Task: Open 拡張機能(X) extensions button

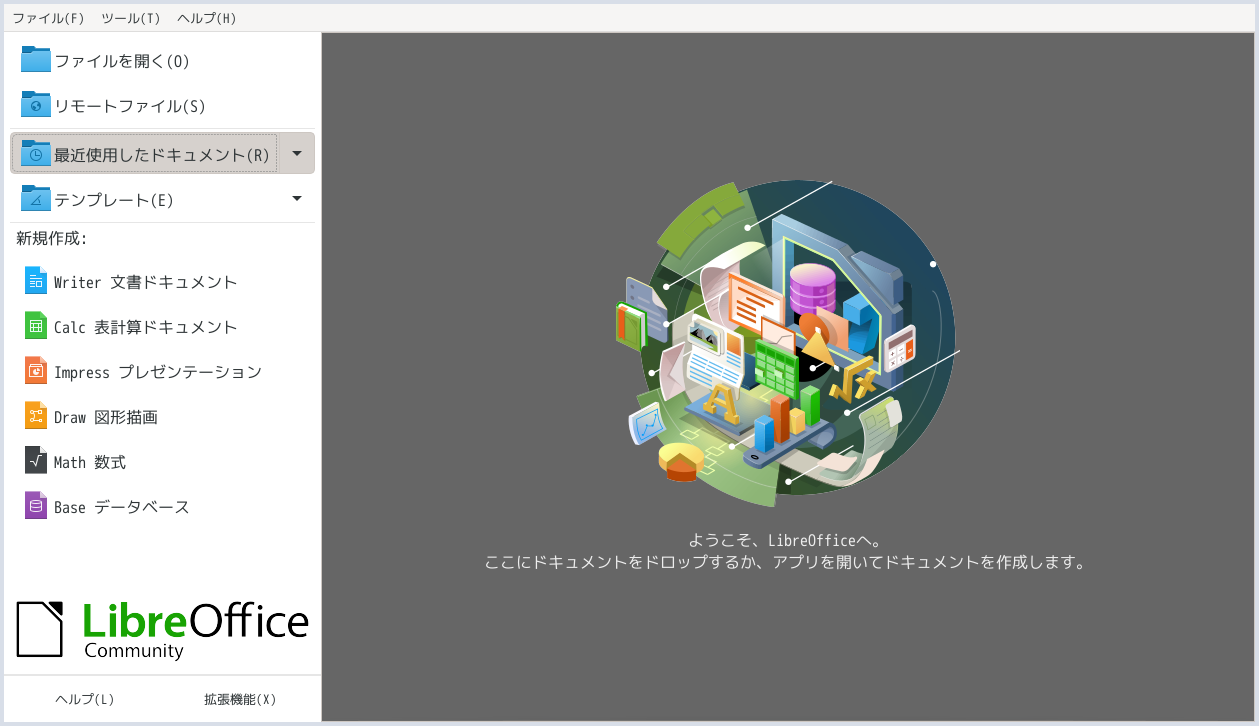Action: tap(240, 699)
